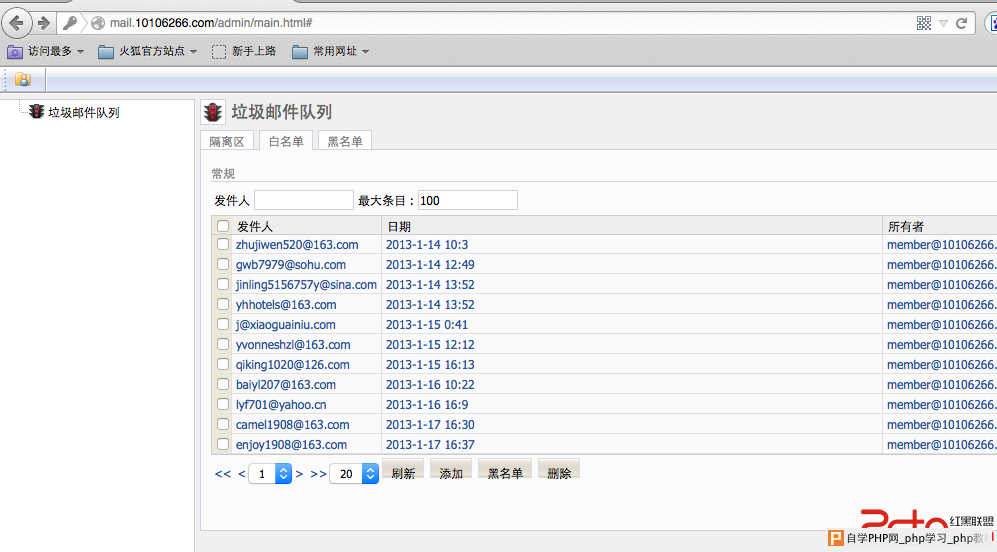Toggle the select-all checkbox in table header

coord(223,226)
